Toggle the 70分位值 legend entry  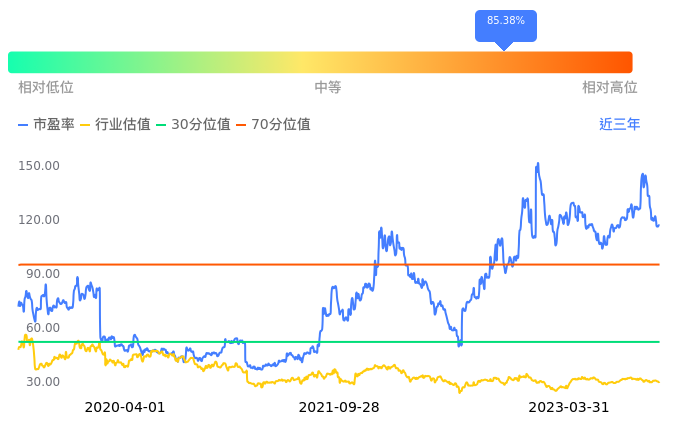[273, 125]
